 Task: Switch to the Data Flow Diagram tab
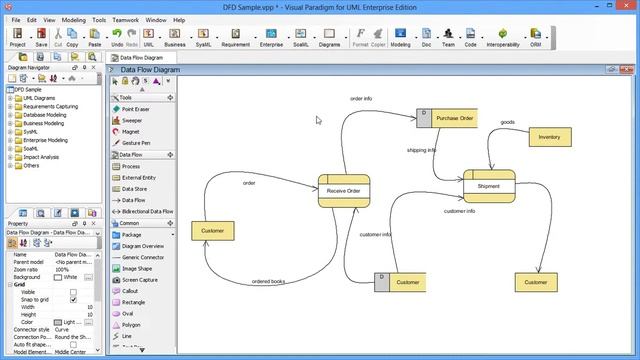pos(141,58)
